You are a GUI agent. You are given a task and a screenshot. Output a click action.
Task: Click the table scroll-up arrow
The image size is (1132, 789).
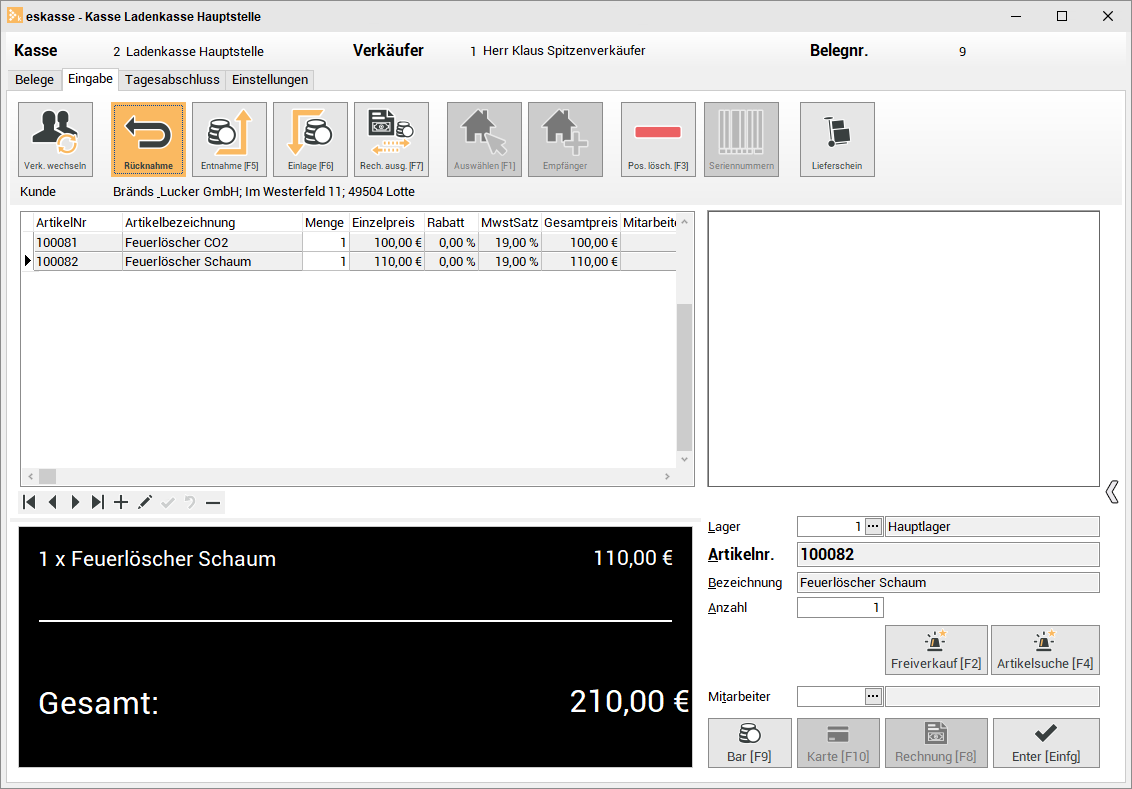684,222
